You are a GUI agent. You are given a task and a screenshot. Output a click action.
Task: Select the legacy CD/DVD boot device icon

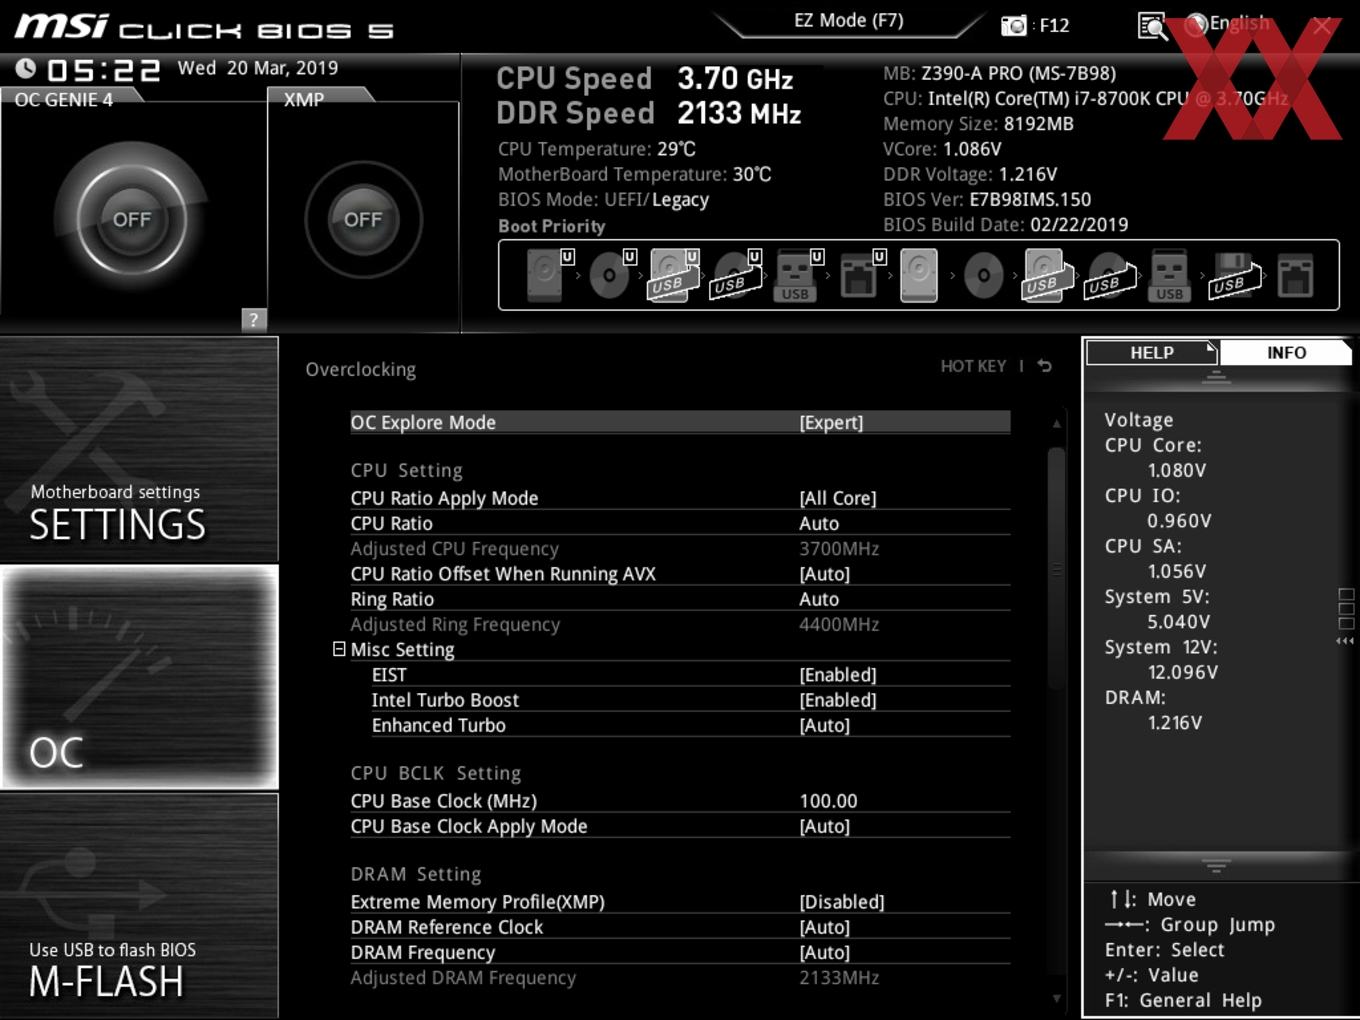click(983, 275)
